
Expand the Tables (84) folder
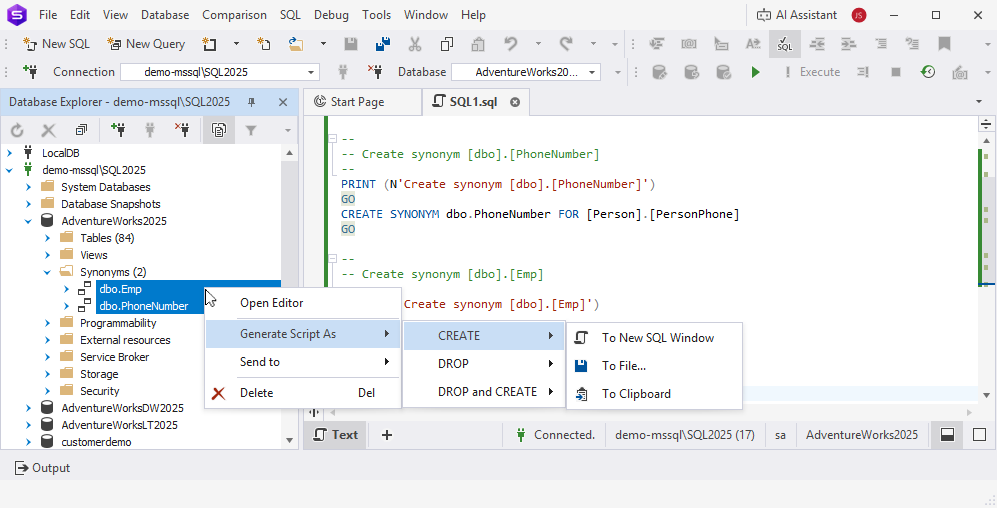[x=47, y=238]
